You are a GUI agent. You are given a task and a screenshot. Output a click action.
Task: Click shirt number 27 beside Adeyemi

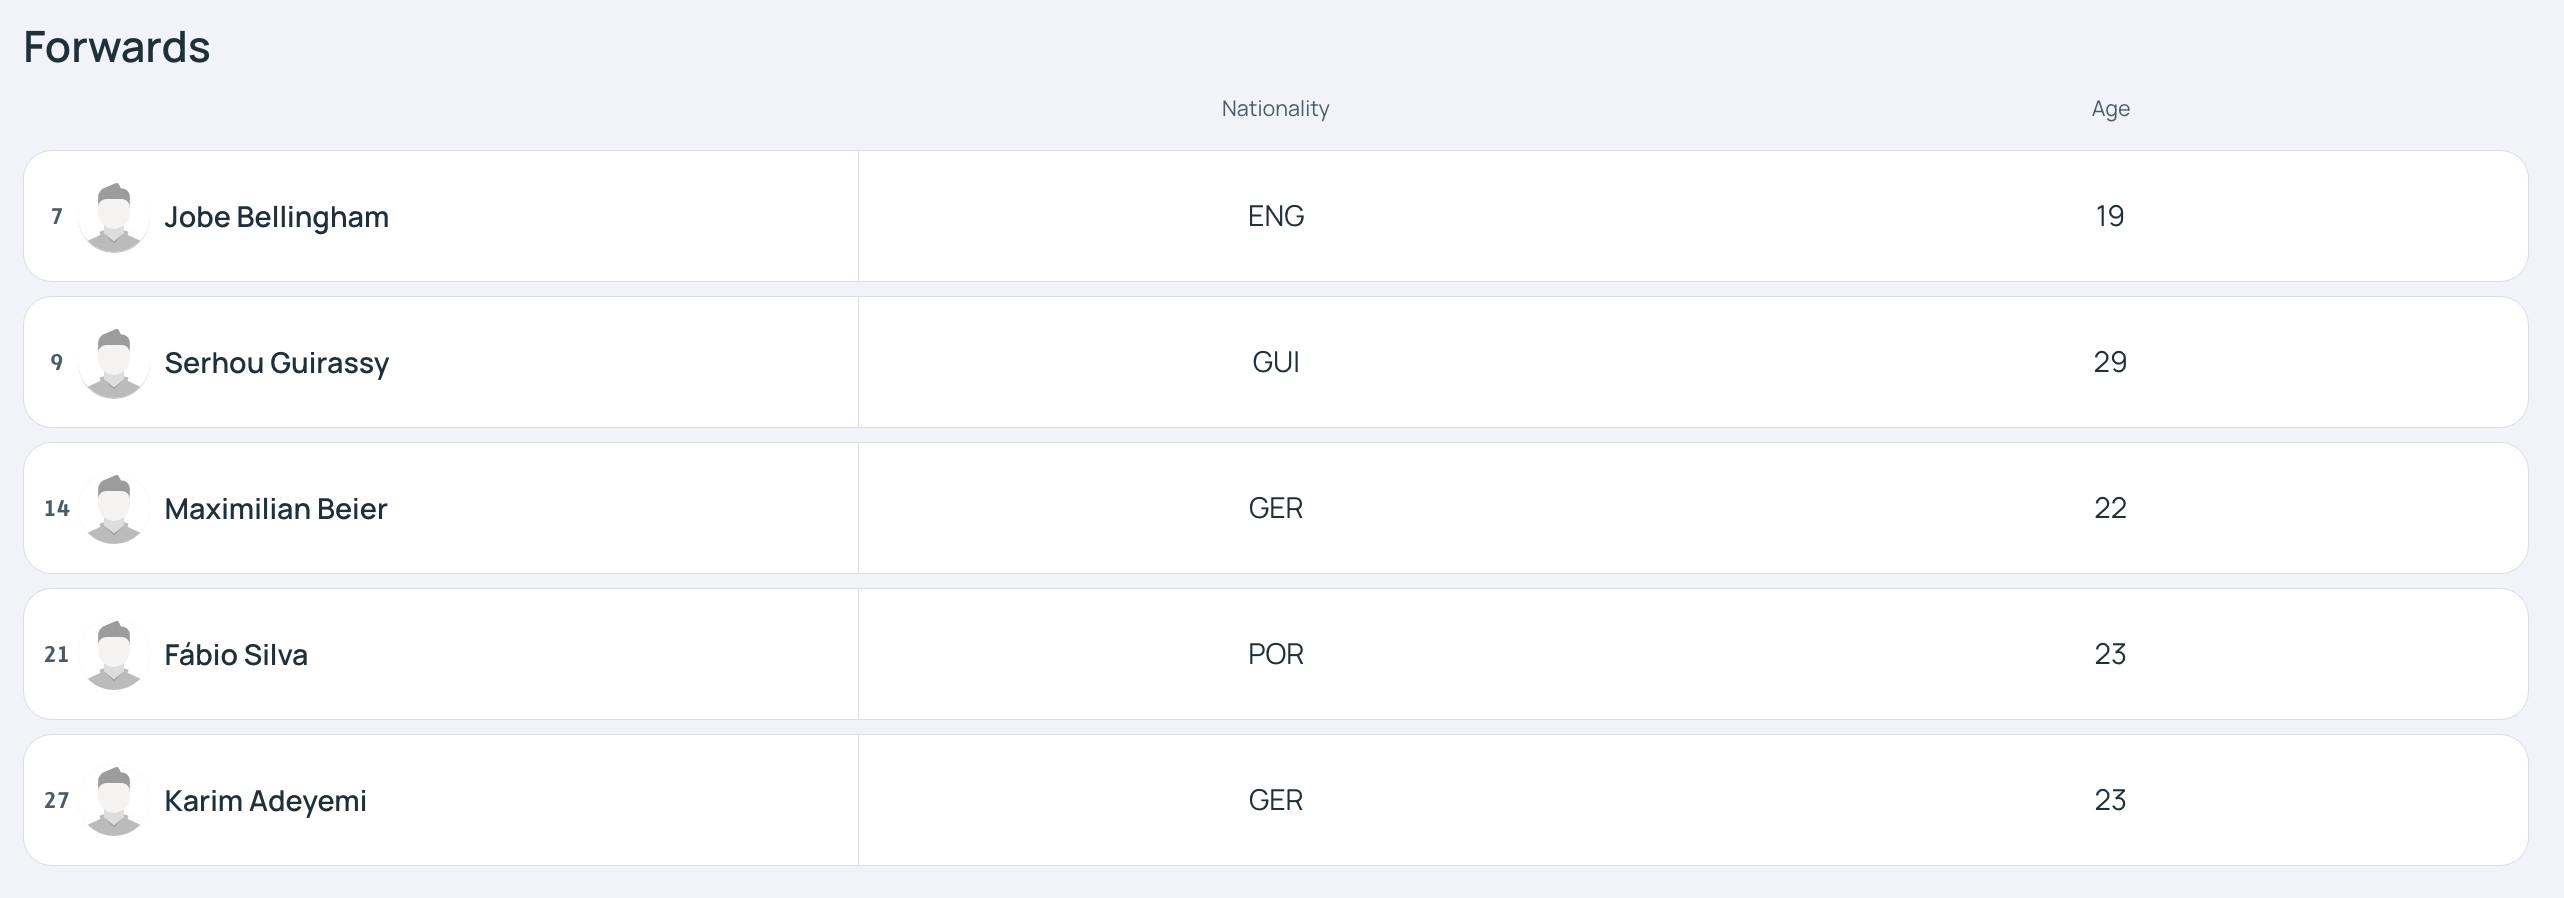point(57,801)
